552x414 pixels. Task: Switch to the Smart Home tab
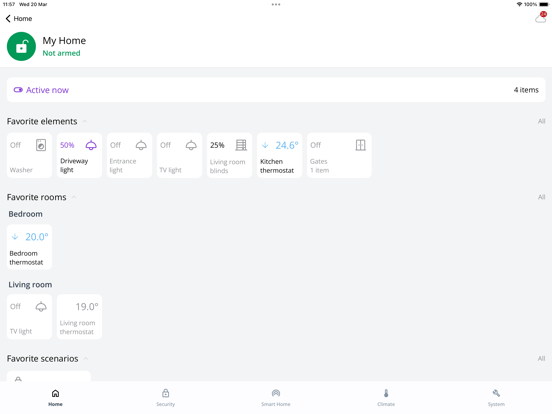coord(276,398)
